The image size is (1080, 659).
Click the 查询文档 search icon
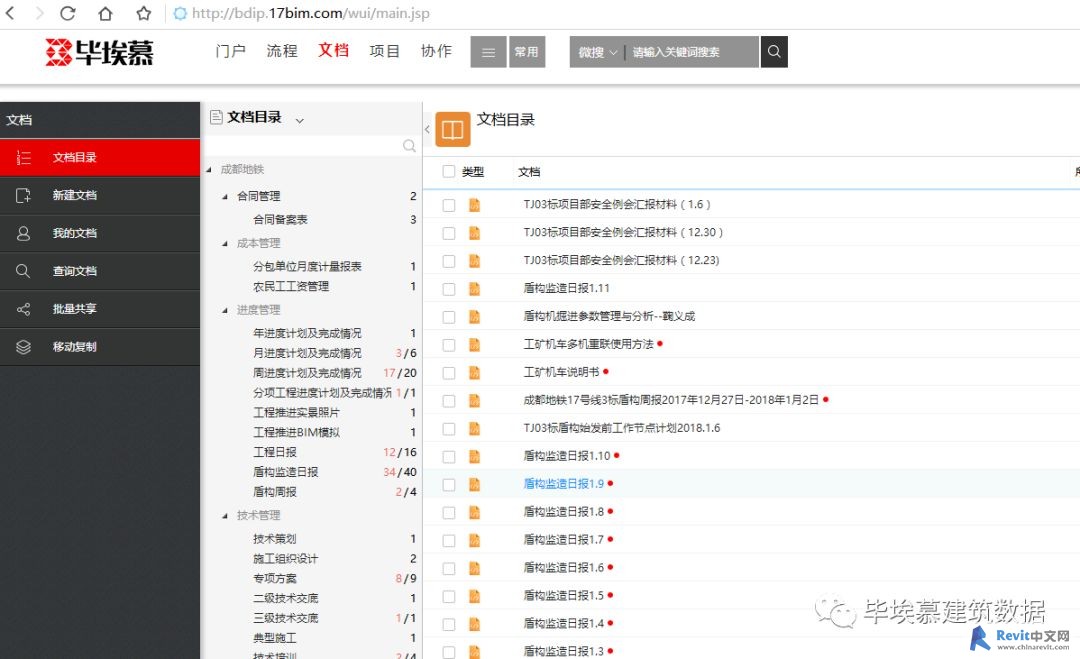23,271
